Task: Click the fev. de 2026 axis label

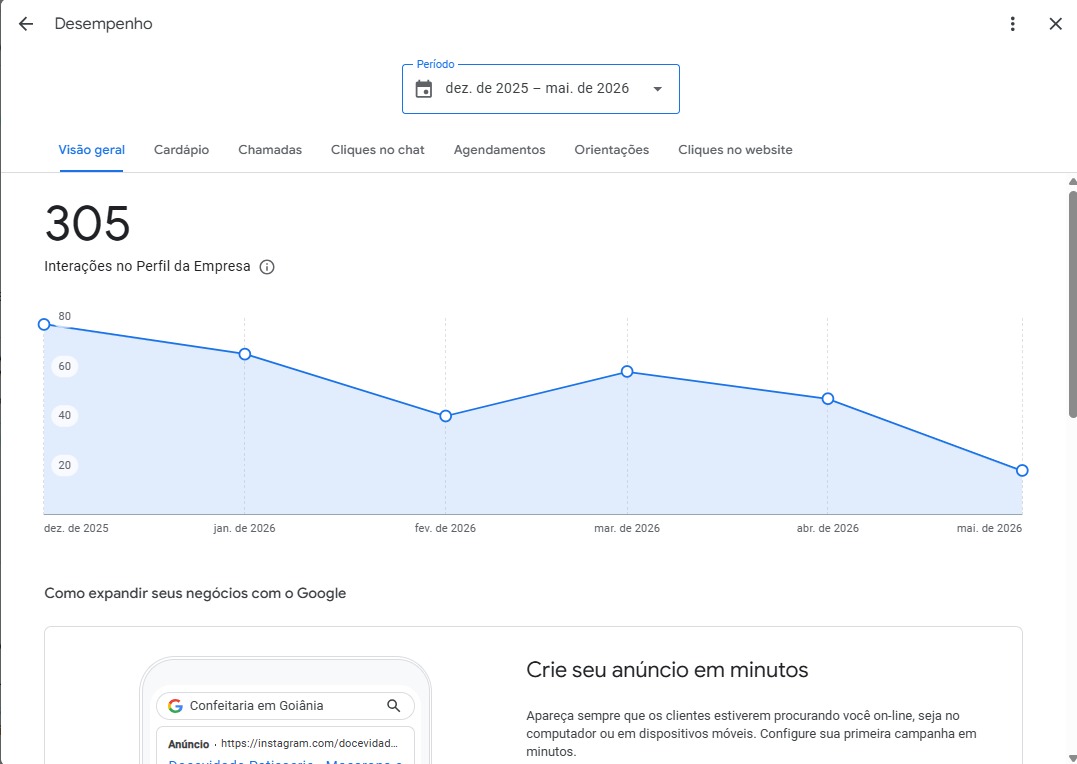Action: point(445,529)
